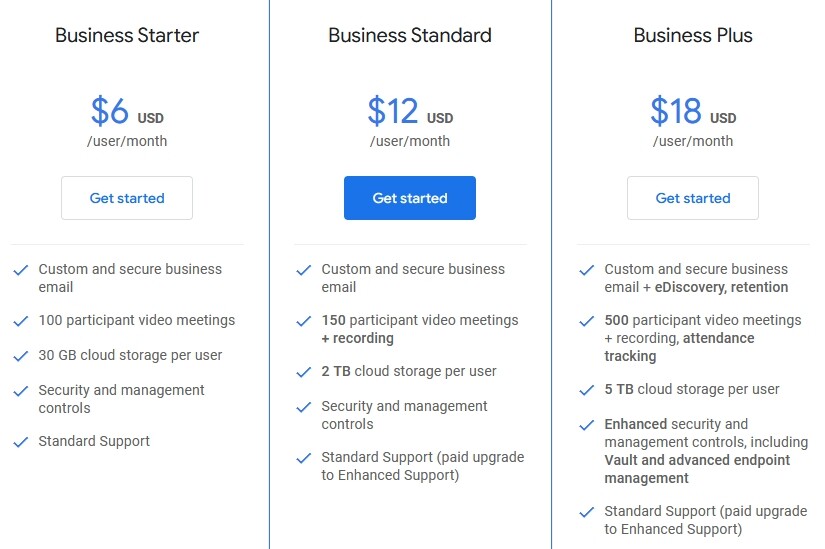The width and height of the screenshot is (825, 549).
Task: Click Get started under Business Starter
Action: coord(127,198)
